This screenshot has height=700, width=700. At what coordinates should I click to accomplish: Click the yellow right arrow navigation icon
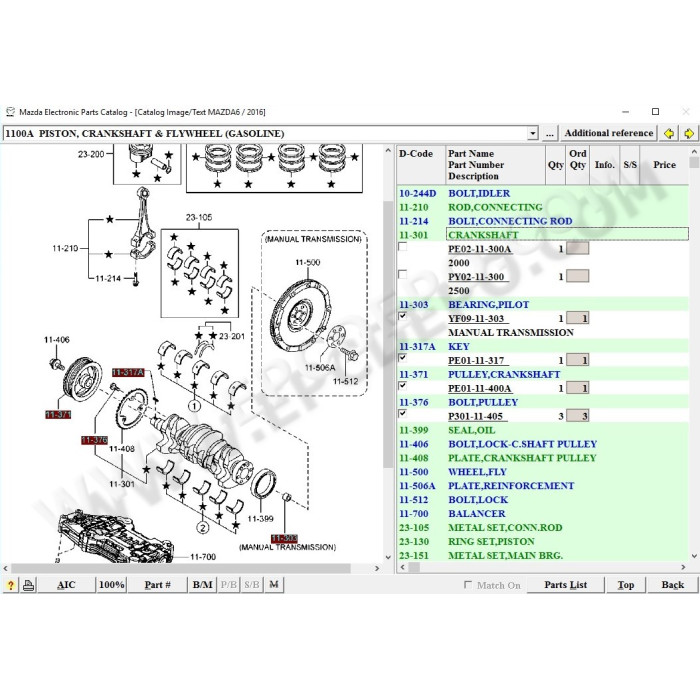pos(688,133)
